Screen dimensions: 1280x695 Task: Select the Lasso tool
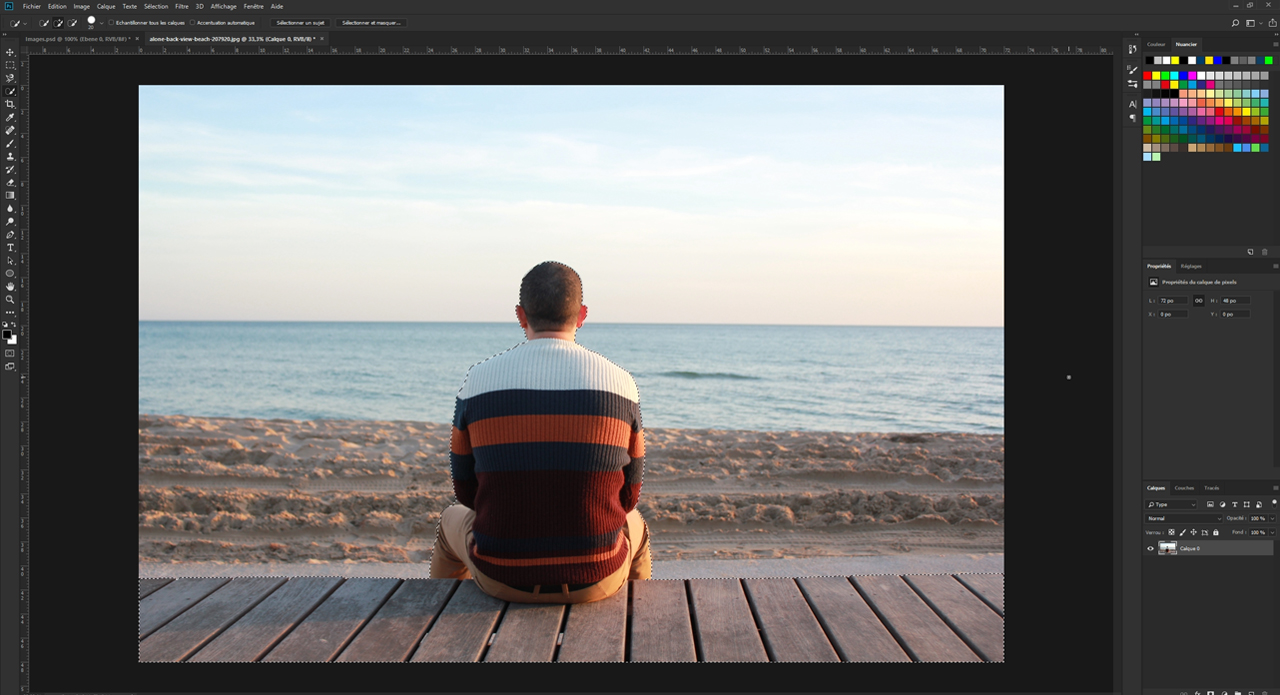tap(10, 78)
